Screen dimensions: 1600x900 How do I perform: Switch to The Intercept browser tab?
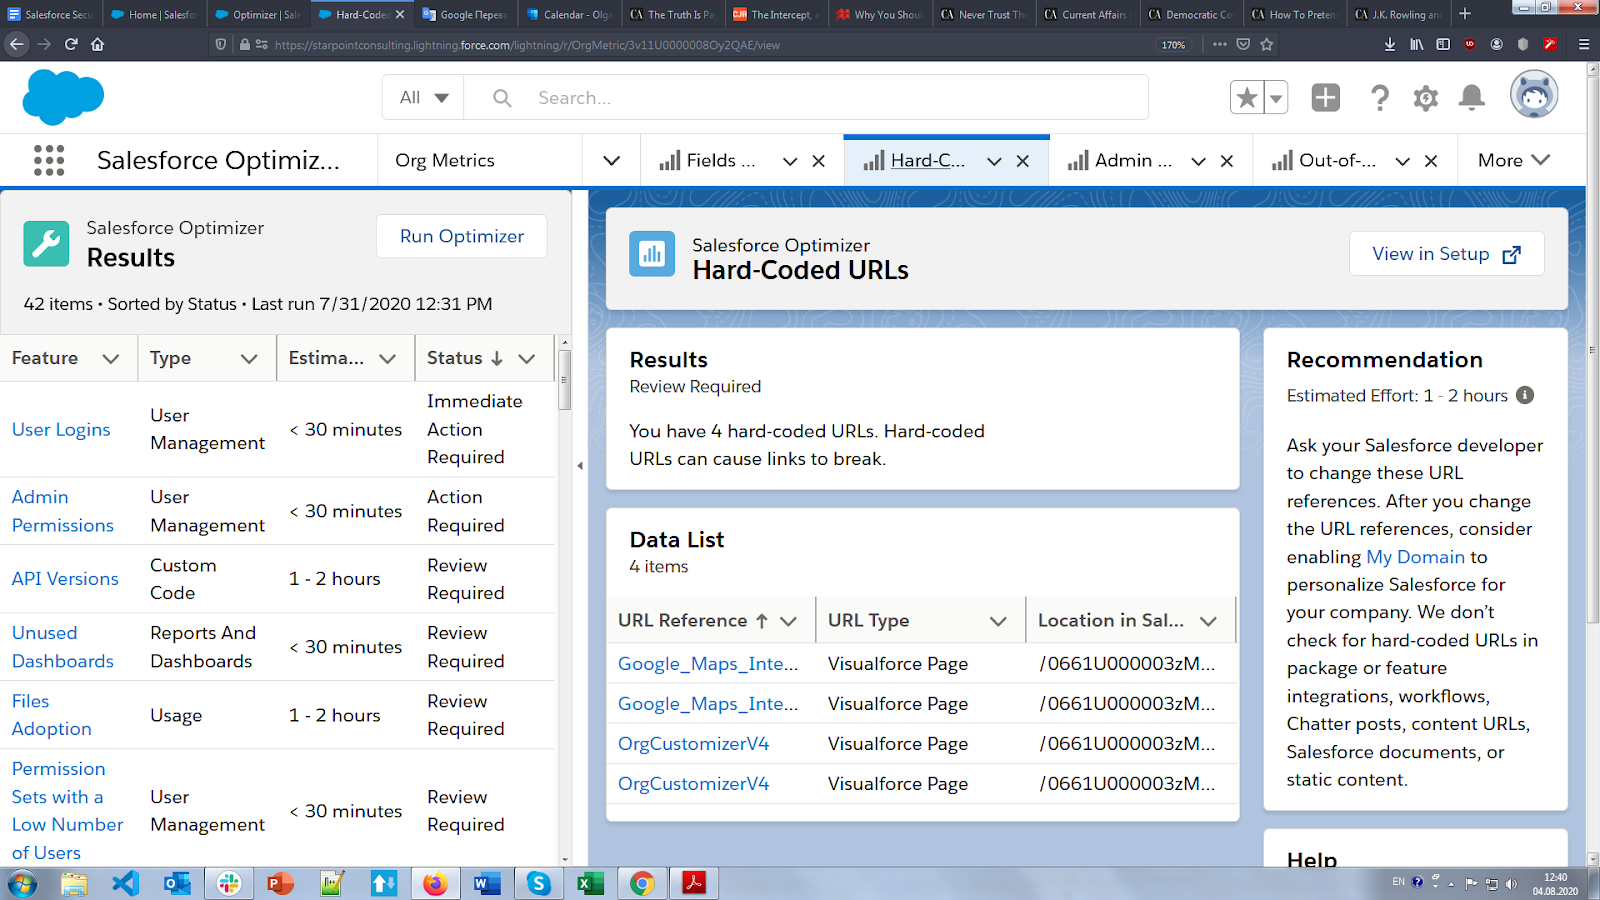tap(776, 14)
